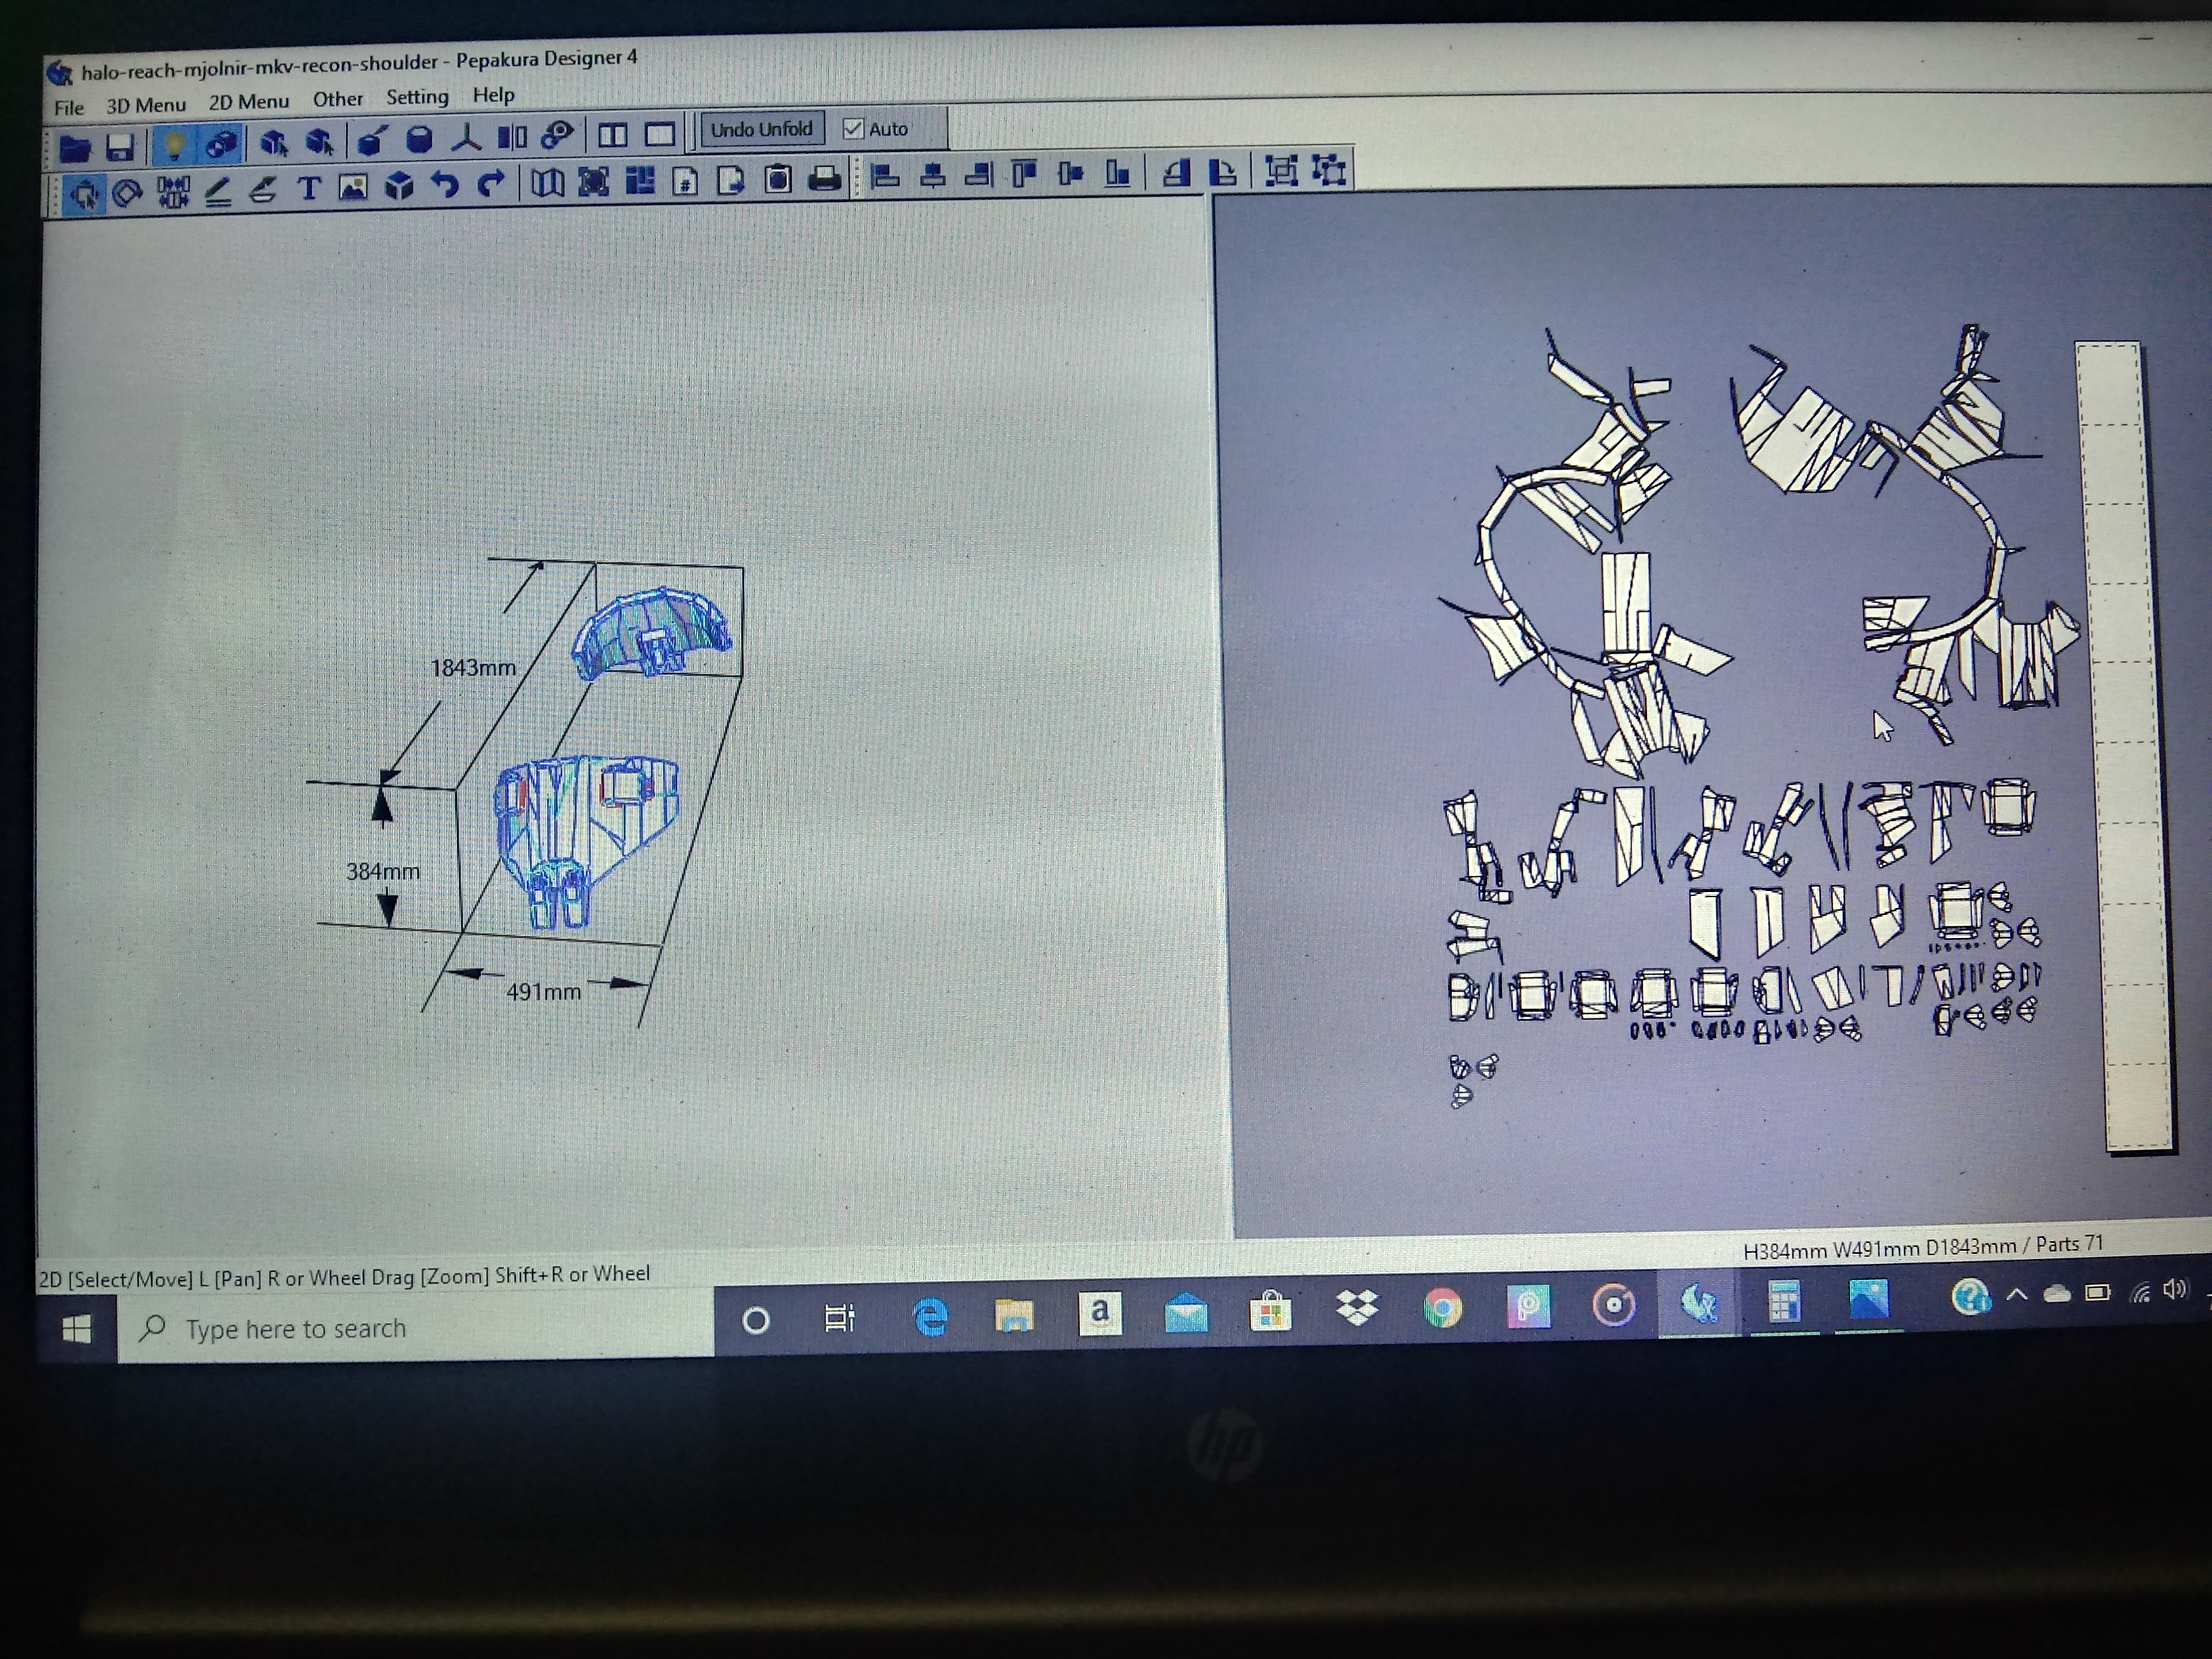Expand the hidden system tray icons chevron
Image resolution: width=2212 pixels, height=1659 pixels.
point(2016,1294)
